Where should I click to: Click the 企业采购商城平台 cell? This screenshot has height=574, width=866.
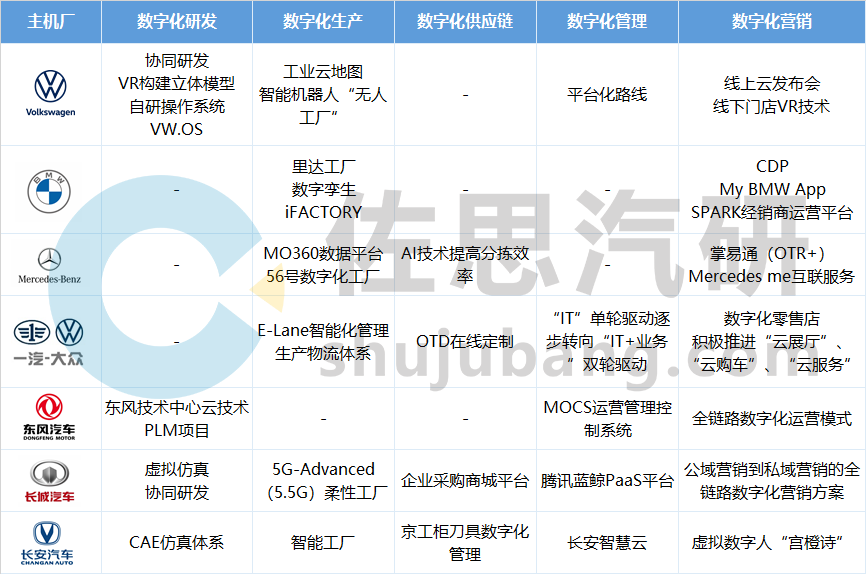tap(465, 481)
